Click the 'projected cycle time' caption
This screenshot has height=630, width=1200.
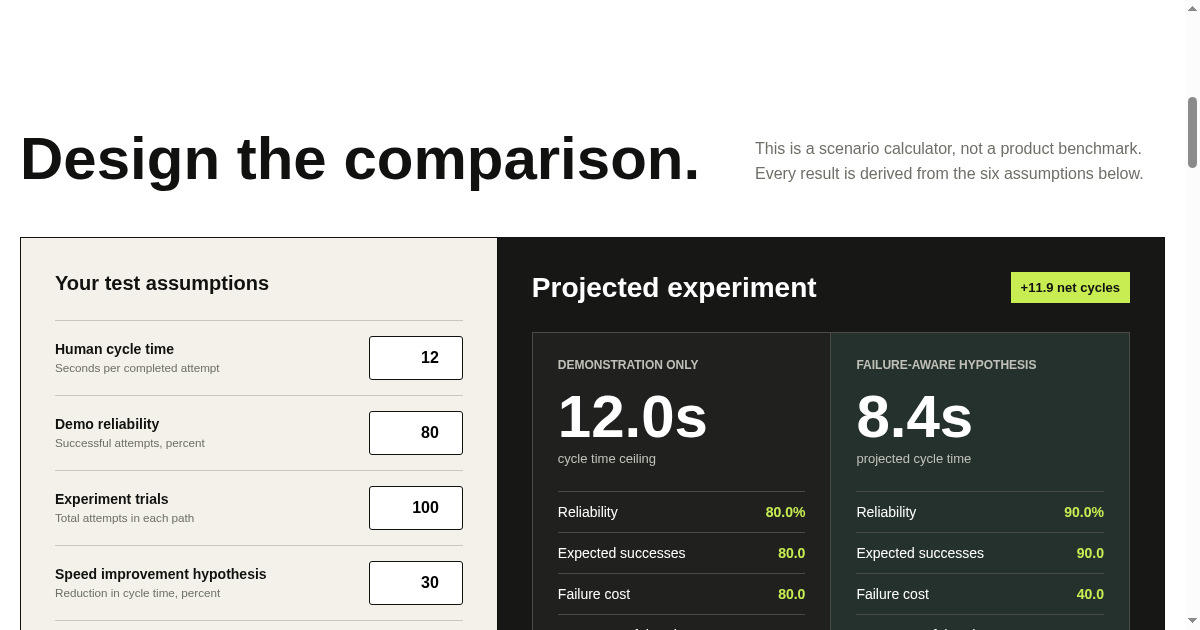914,459
